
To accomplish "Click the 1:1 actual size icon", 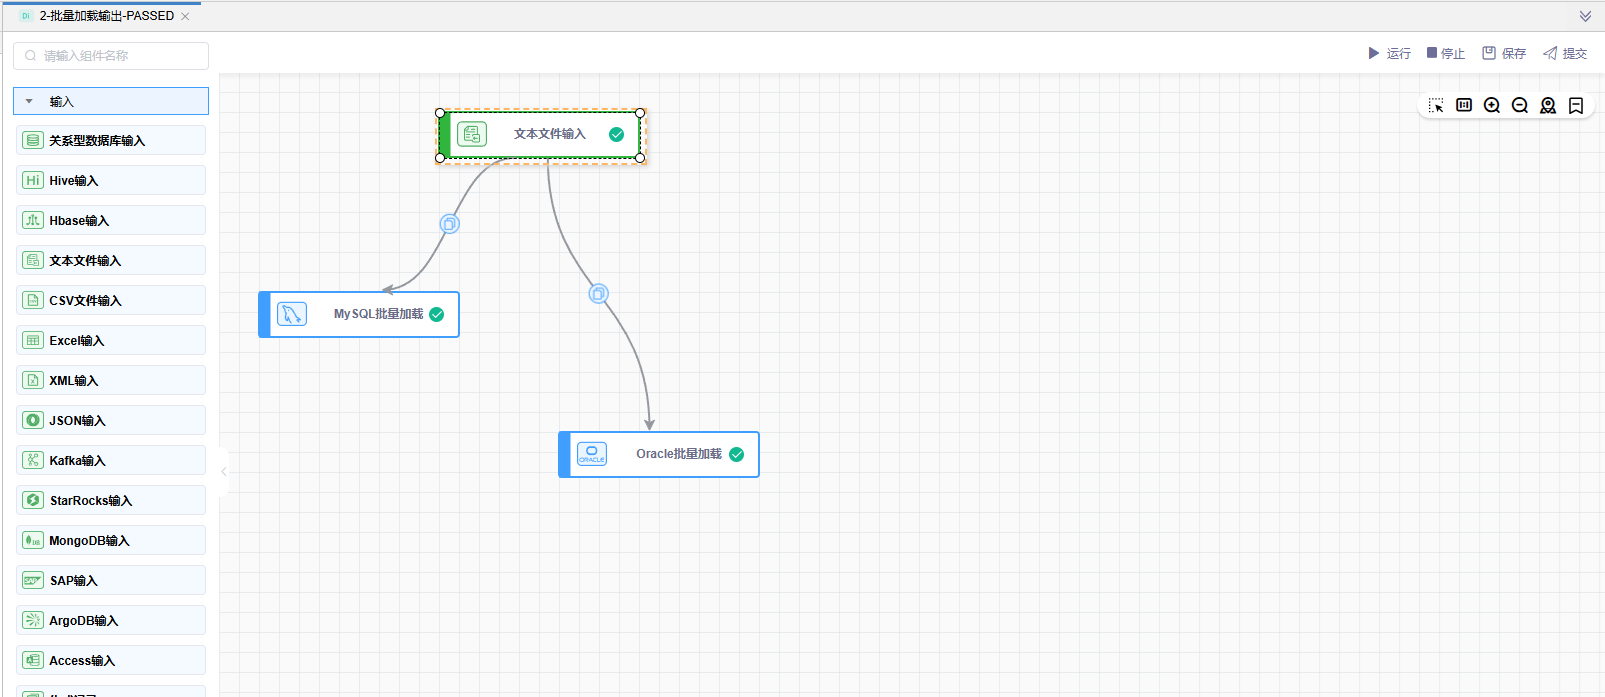I will pyautogui.click(x=1464, y=105).
